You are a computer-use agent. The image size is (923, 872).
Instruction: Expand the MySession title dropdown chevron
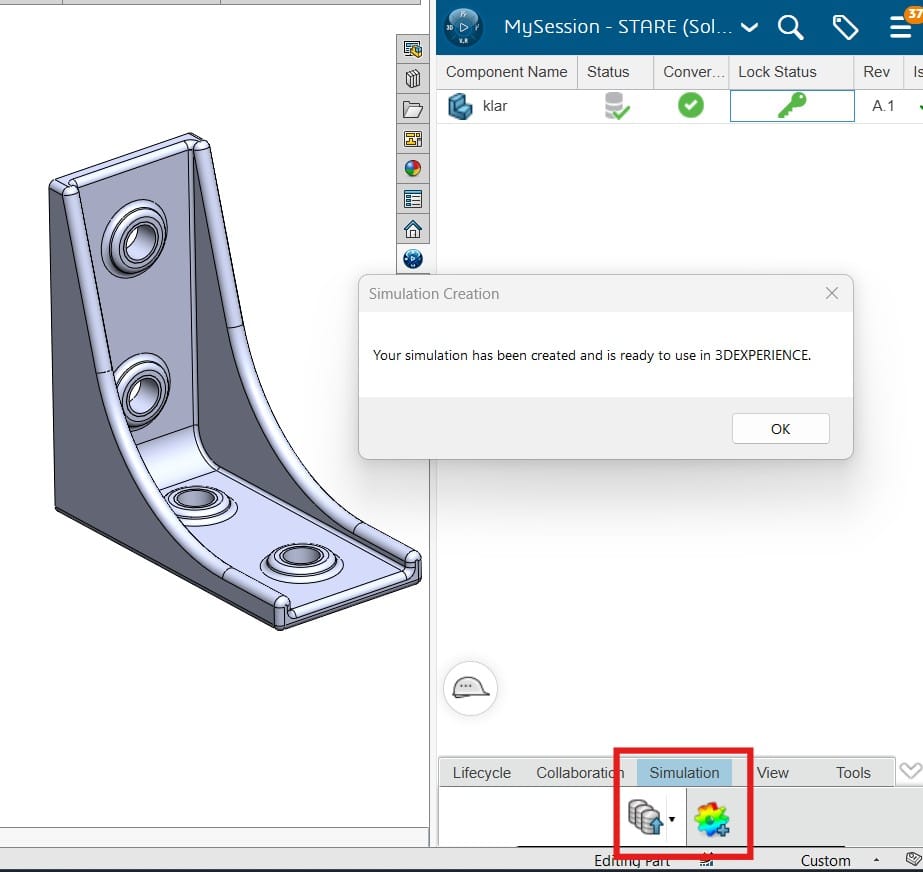(749, 27)
